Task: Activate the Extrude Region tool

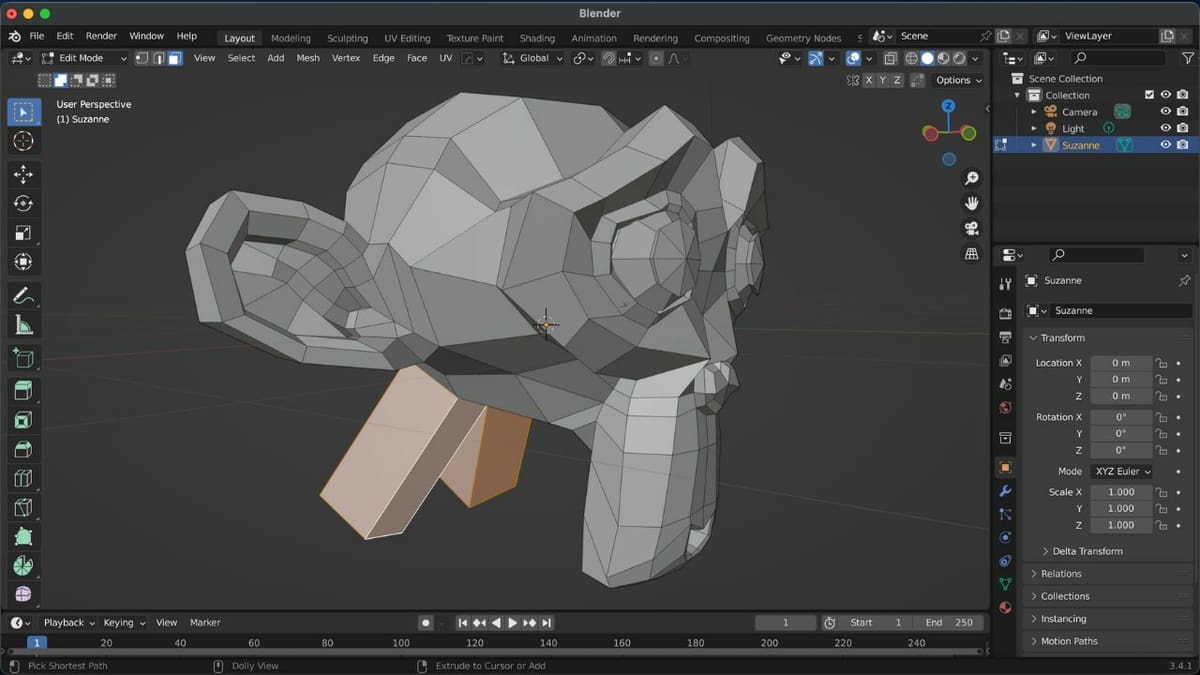Action: (x=24, y=390)
